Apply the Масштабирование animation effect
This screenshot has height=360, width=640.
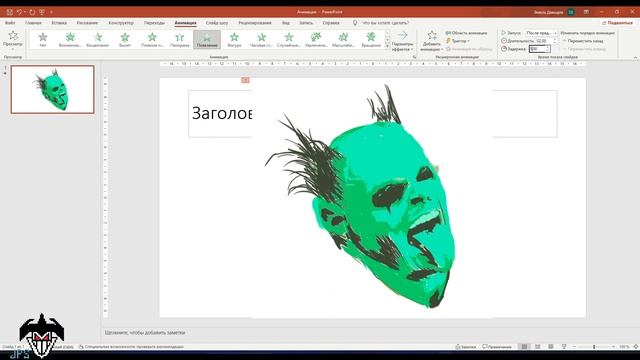tap(343, 40)
